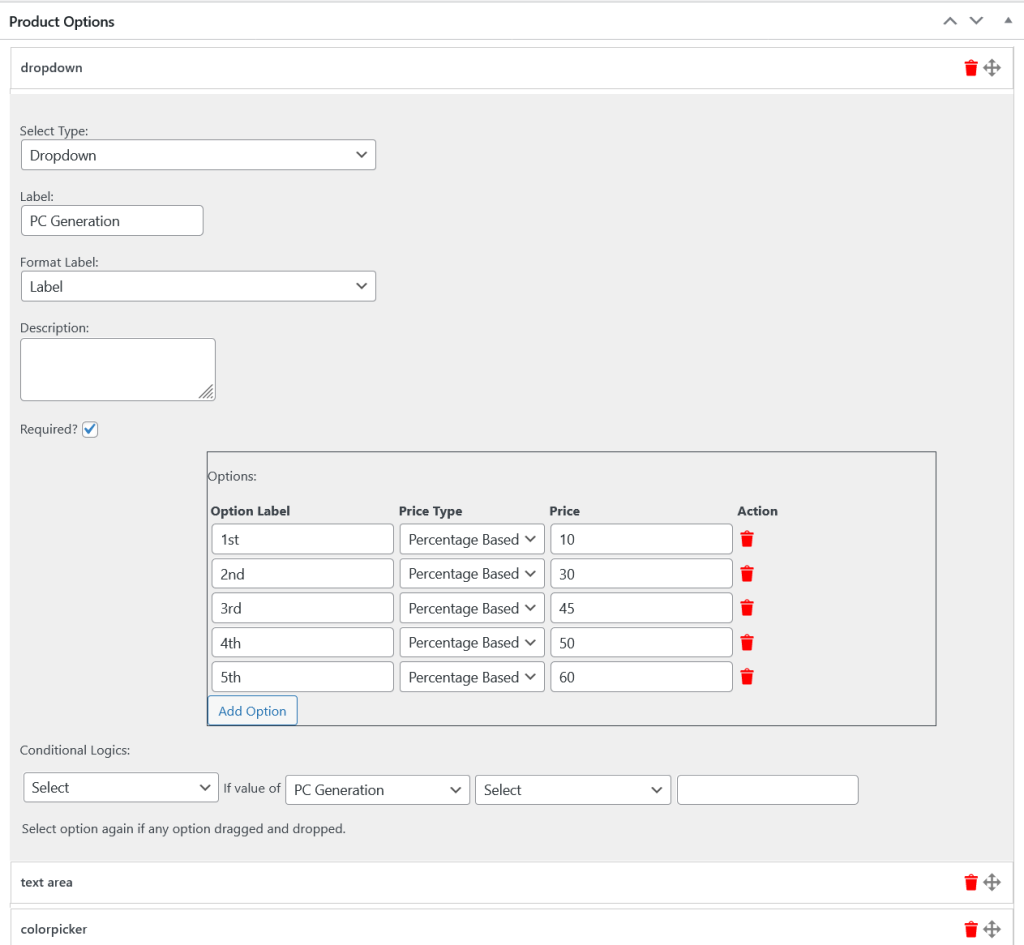Click the Add Option button
1024x945 pixels.
click(x=252, y=711)
